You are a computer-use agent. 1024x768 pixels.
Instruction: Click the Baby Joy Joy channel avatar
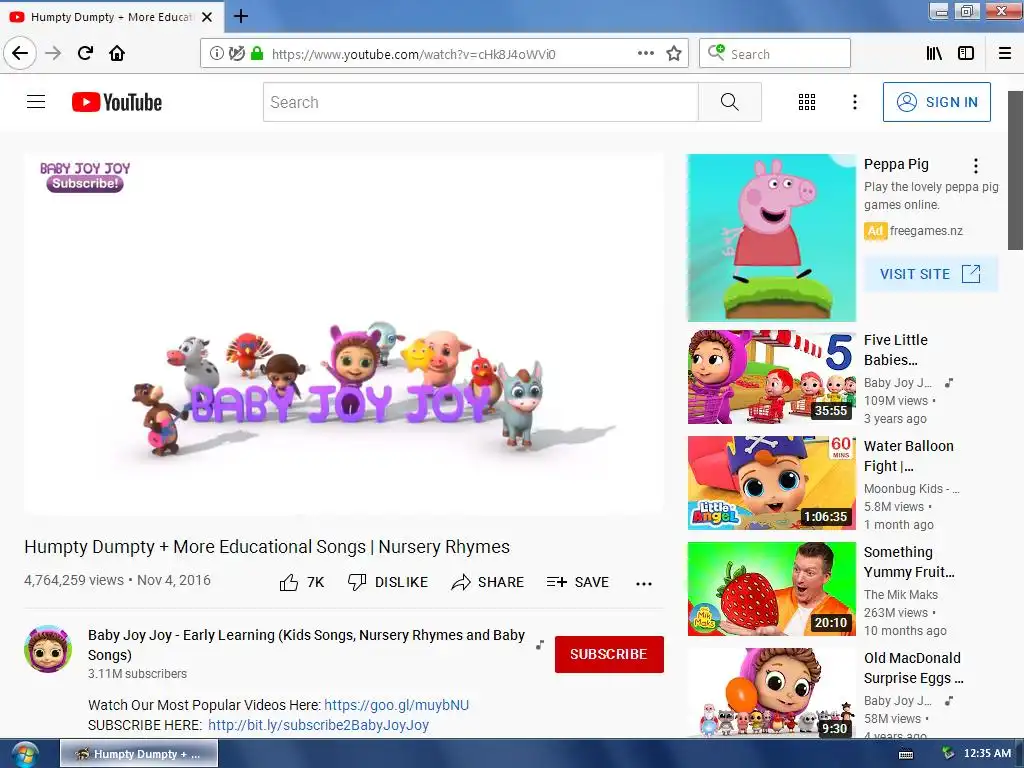point(48,648)
